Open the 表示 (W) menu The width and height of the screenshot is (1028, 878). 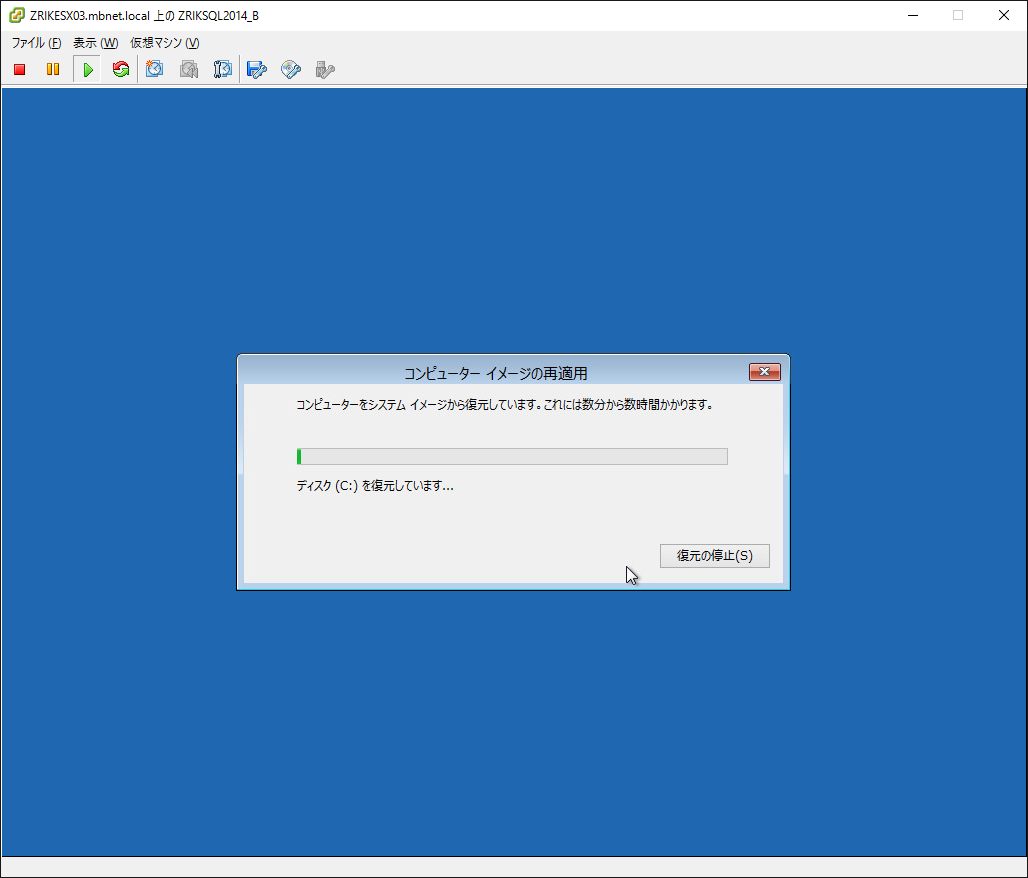95,43
